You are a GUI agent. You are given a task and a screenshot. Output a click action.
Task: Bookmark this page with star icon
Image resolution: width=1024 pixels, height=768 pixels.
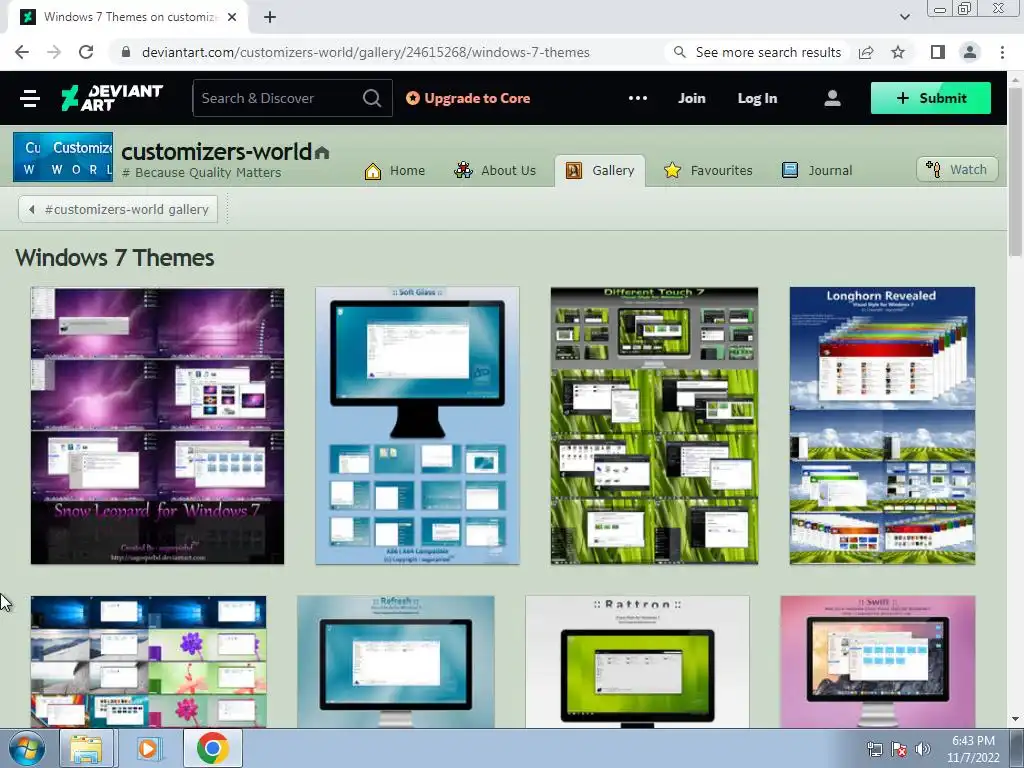(x=898, y=52)
